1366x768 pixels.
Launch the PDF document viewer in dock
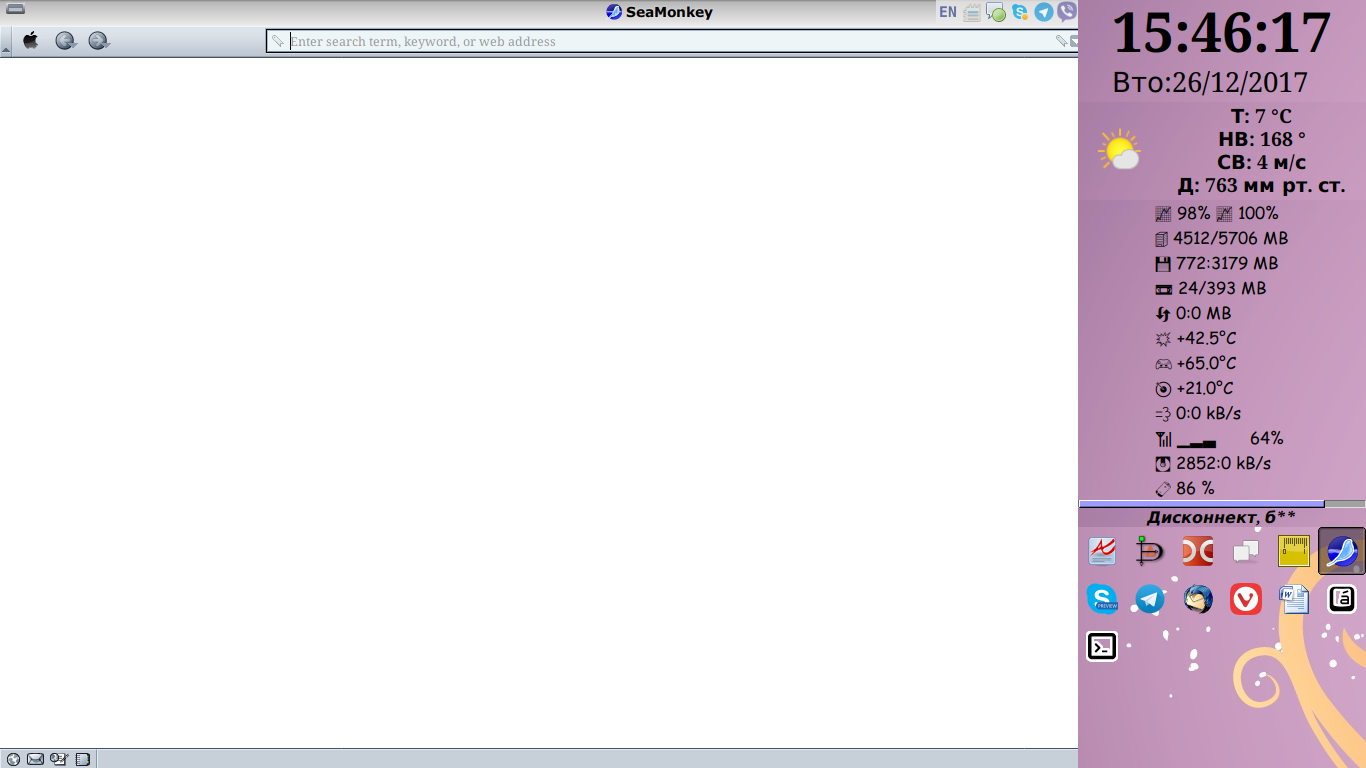click(1102, 551)
